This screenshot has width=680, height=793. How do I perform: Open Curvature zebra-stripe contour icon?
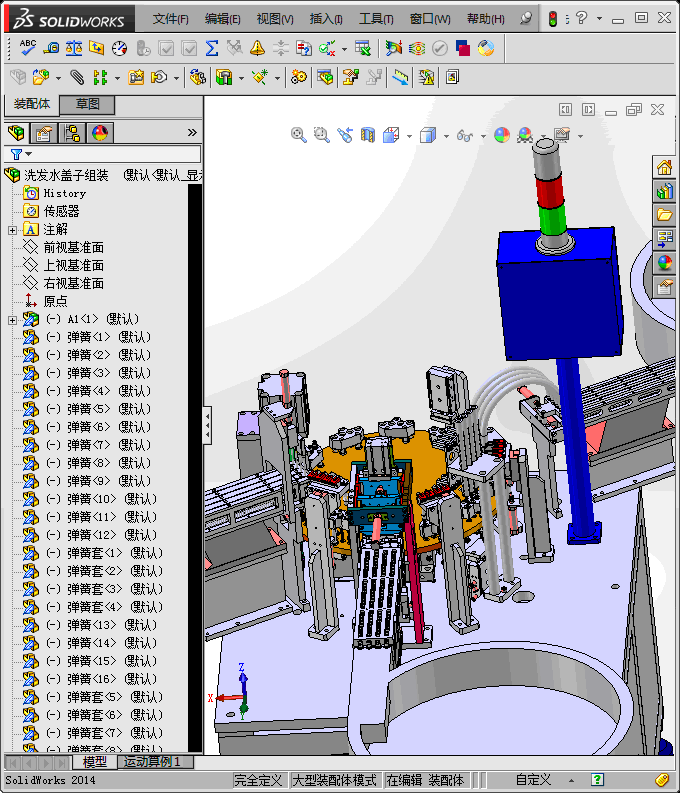[417, 49]
